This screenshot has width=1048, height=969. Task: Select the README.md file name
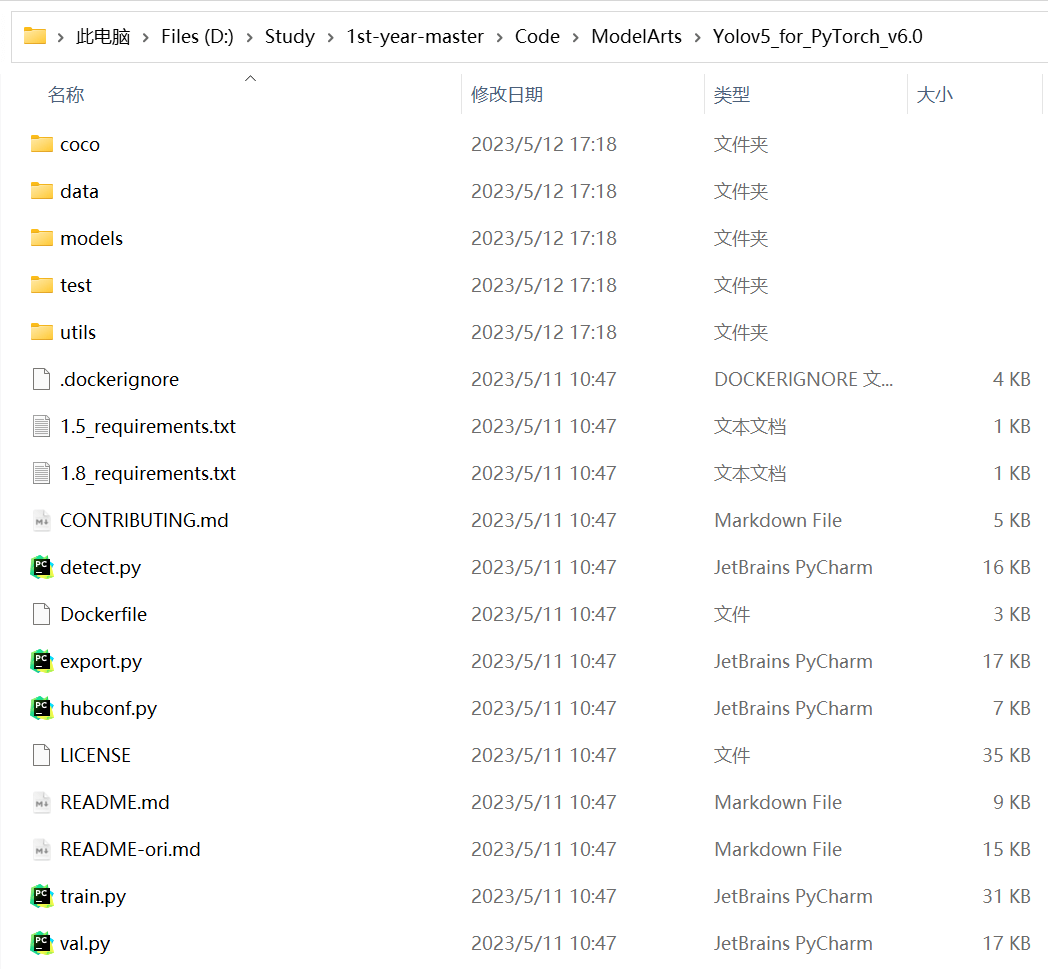point(114,802)
